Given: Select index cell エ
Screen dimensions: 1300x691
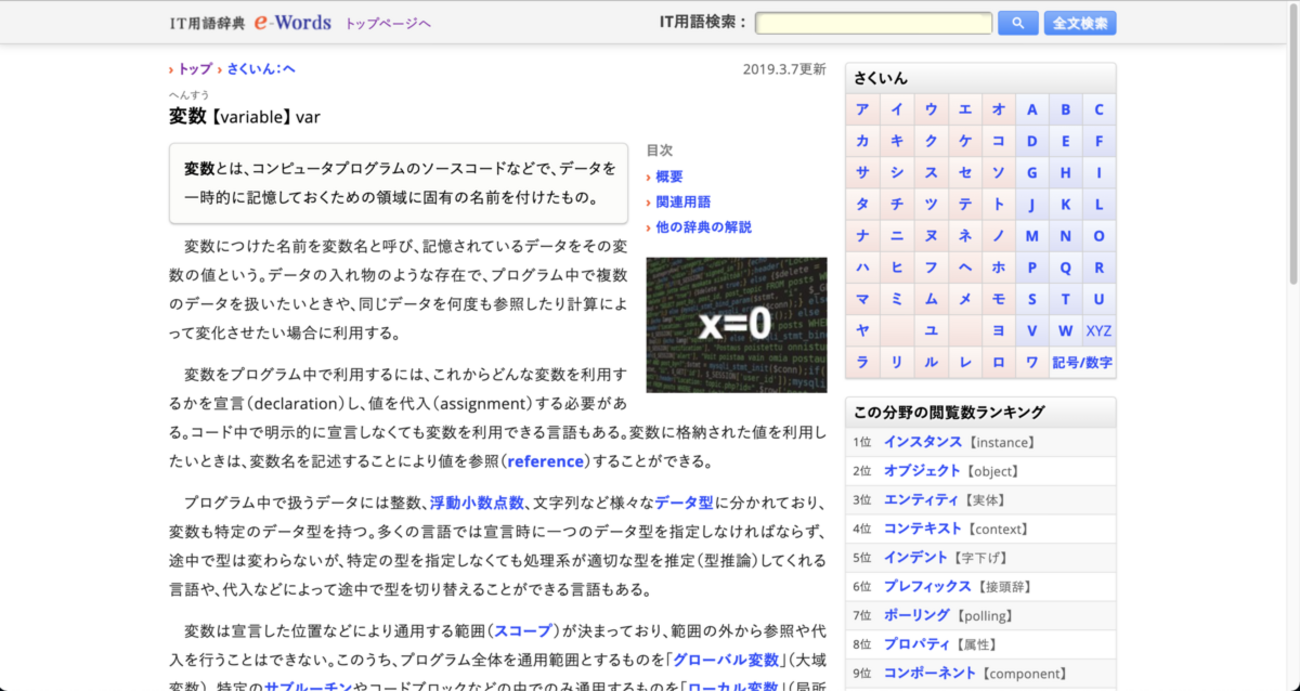Looking at the screenshot, I should click(965, 110).
